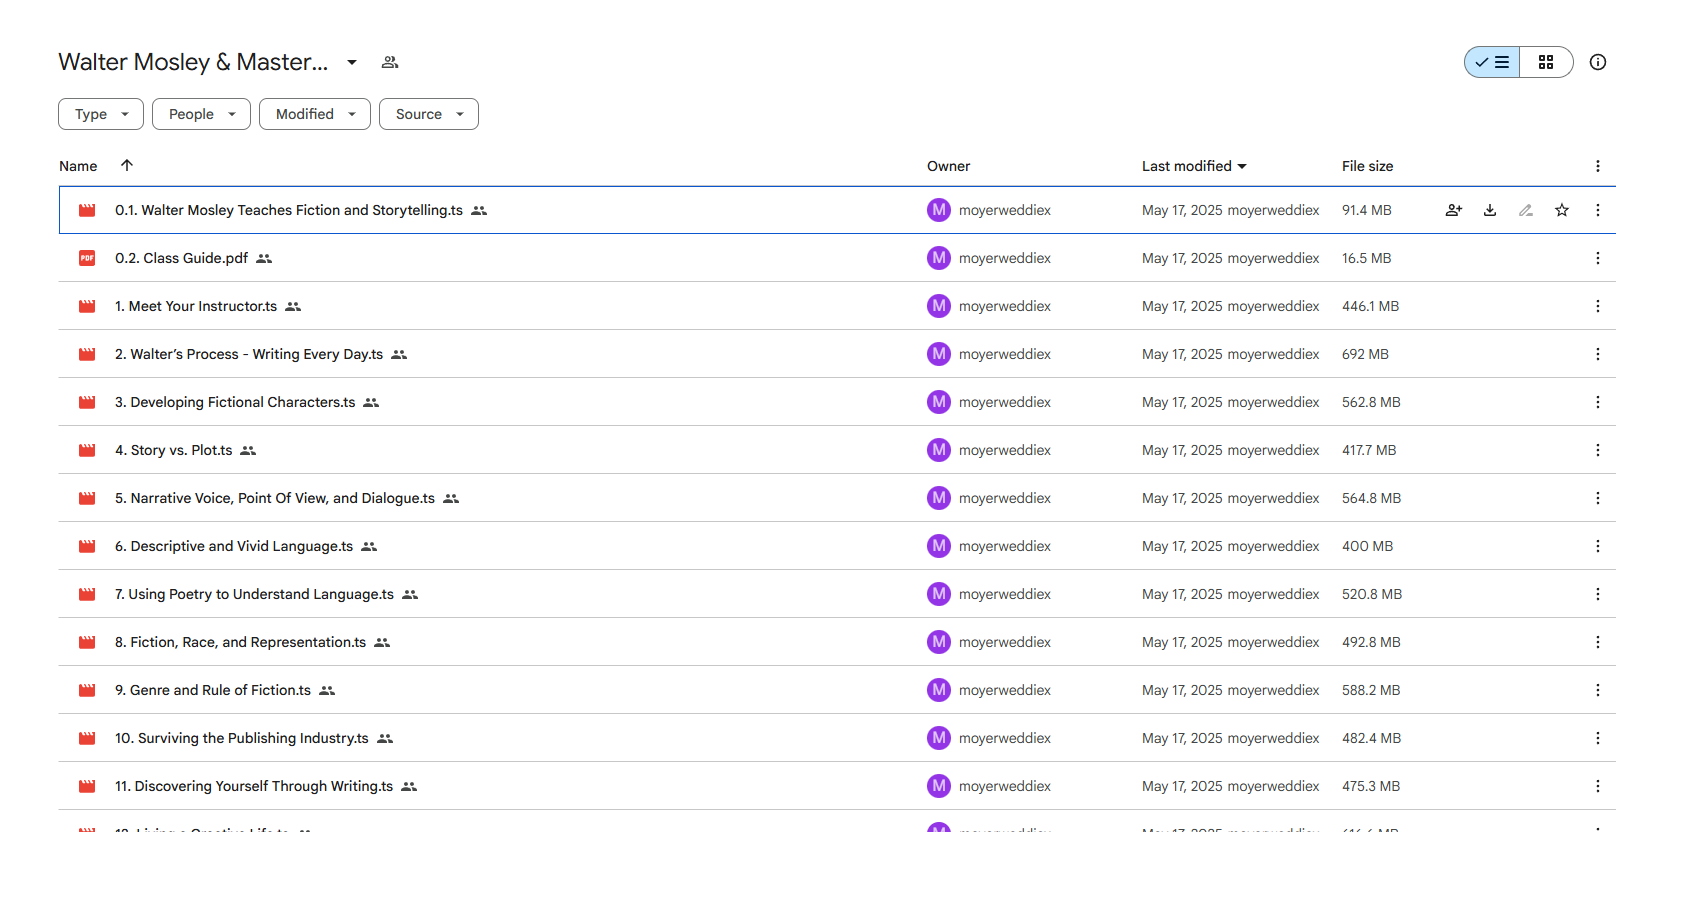Click video file icon for Story vs. Plot

click(x=87, y=450)
